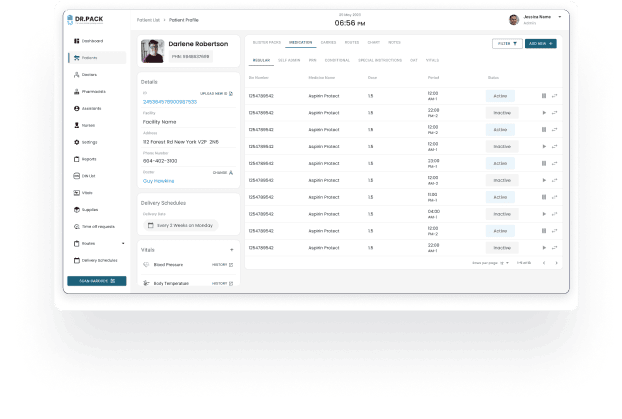Resume the second row Inactive medication
622x419 pixels.
(544, 113)
